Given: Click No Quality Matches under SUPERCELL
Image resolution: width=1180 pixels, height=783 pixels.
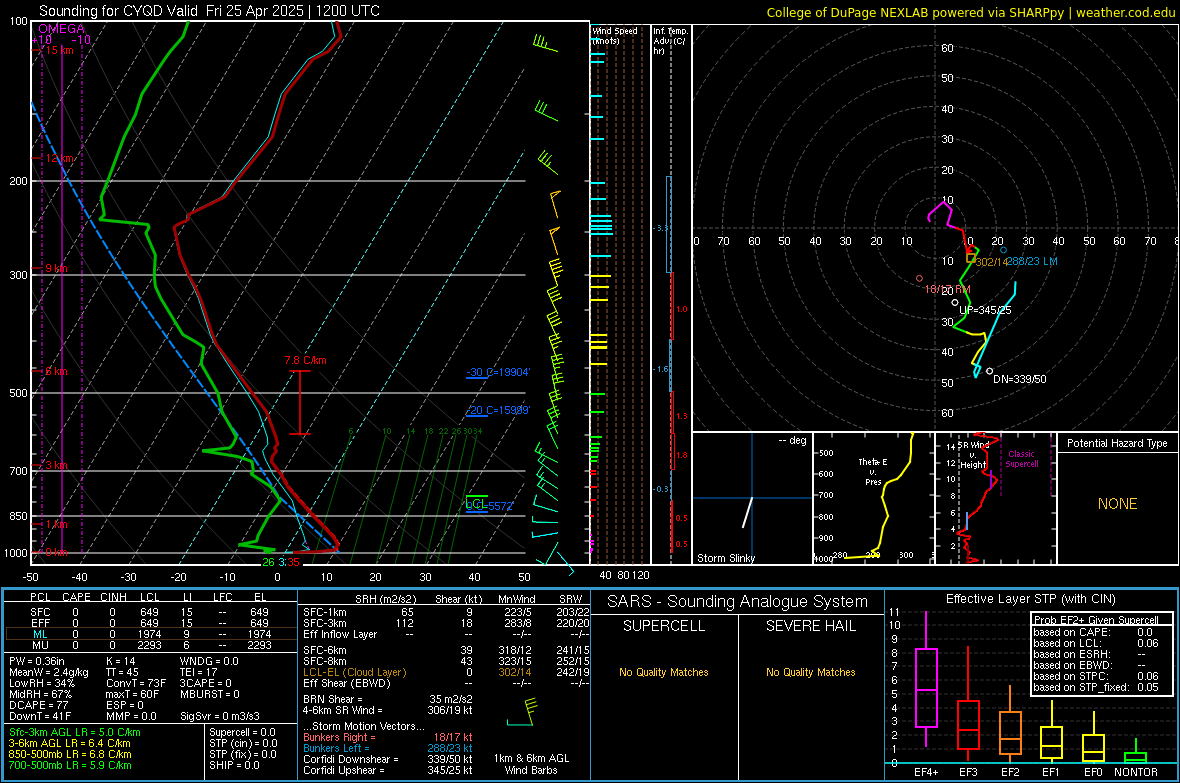Looking at the screenshot, I should pos(664,672).
